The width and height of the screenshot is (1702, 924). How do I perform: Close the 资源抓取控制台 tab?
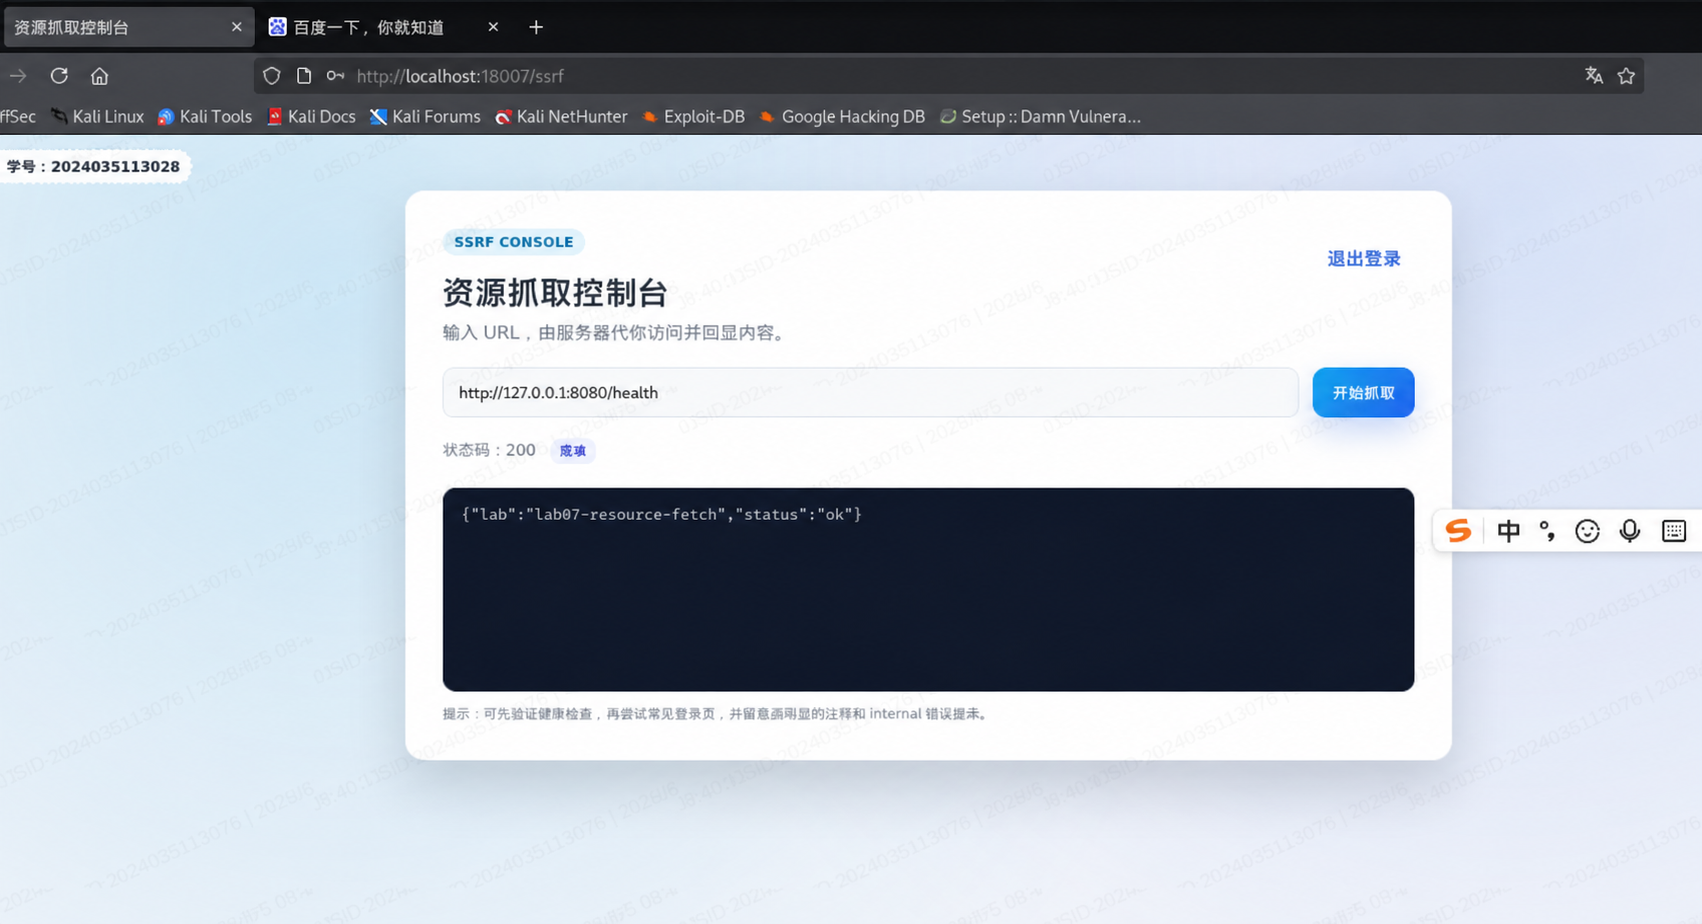pyautogui.click(x=237, y=27)
